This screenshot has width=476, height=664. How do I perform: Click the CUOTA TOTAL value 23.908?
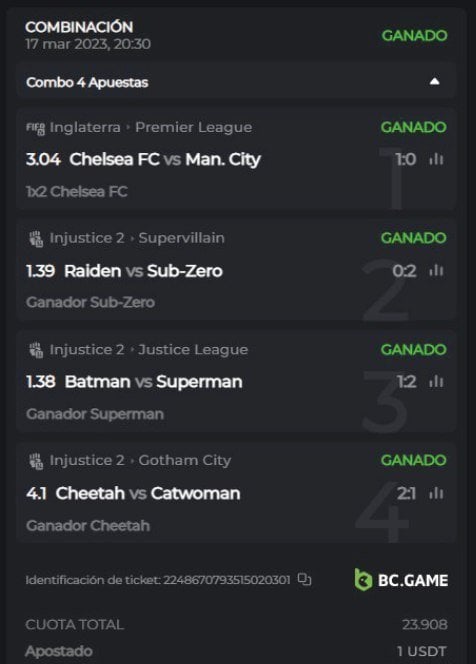point(425,625)
